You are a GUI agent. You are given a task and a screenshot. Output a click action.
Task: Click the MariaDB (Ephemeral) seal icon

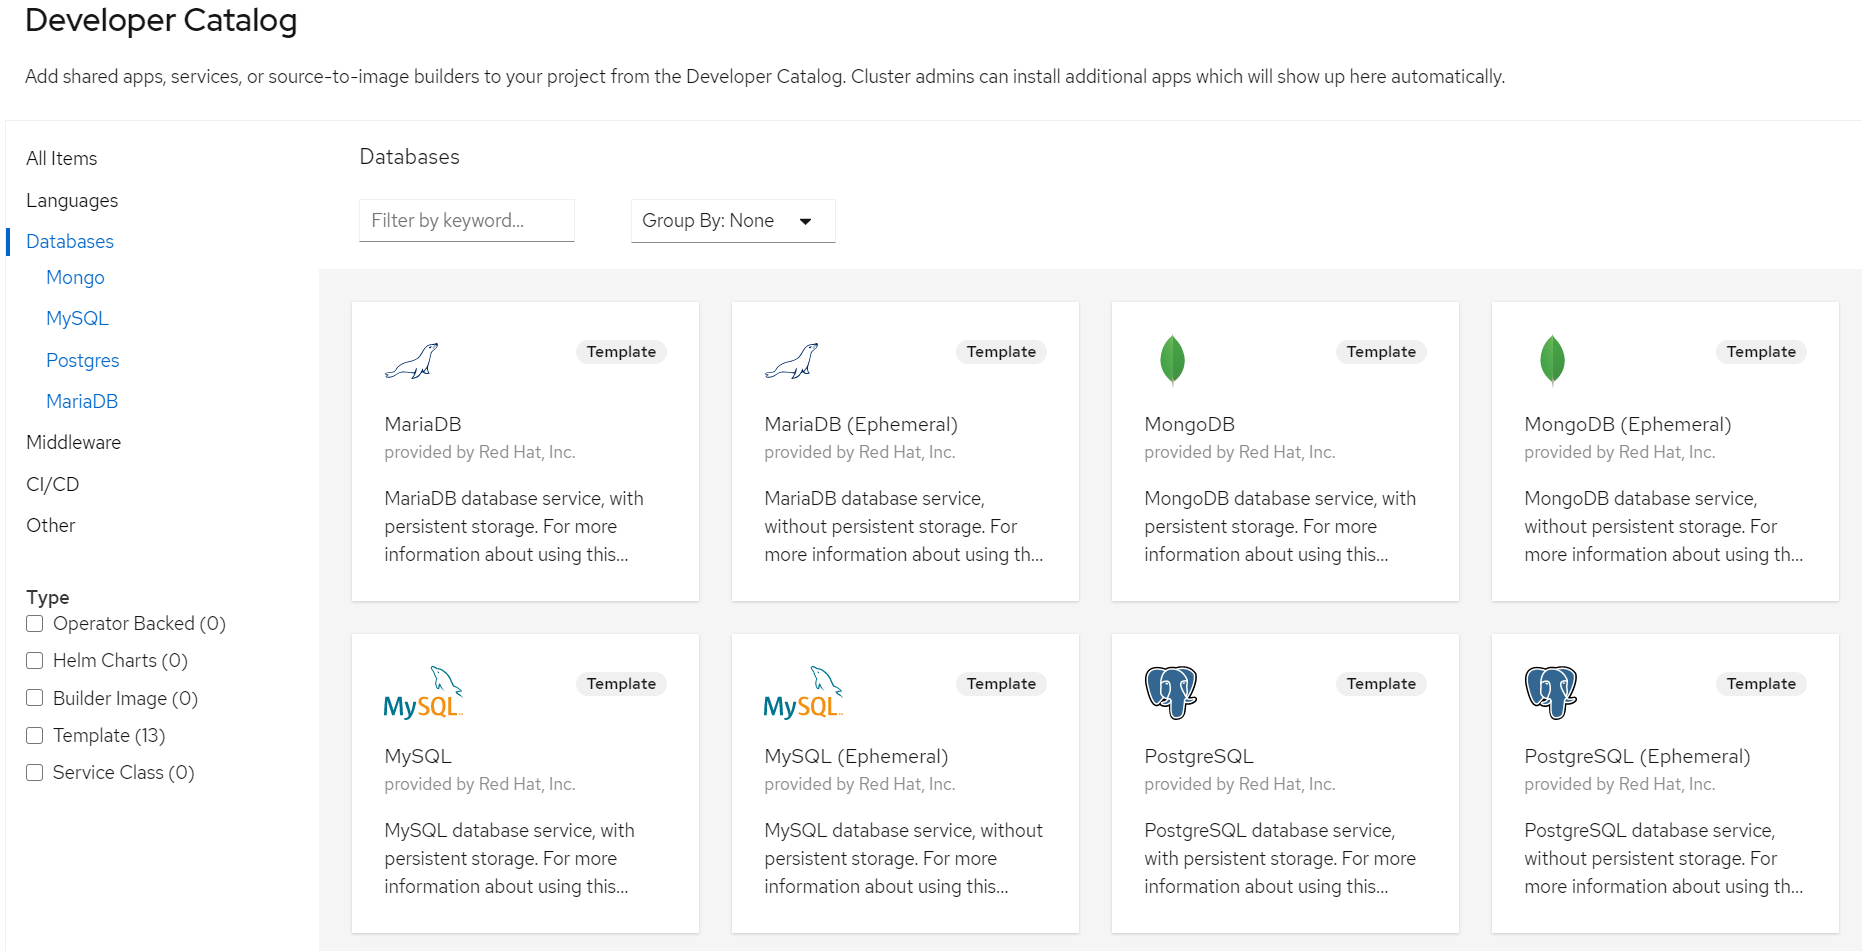791,361
